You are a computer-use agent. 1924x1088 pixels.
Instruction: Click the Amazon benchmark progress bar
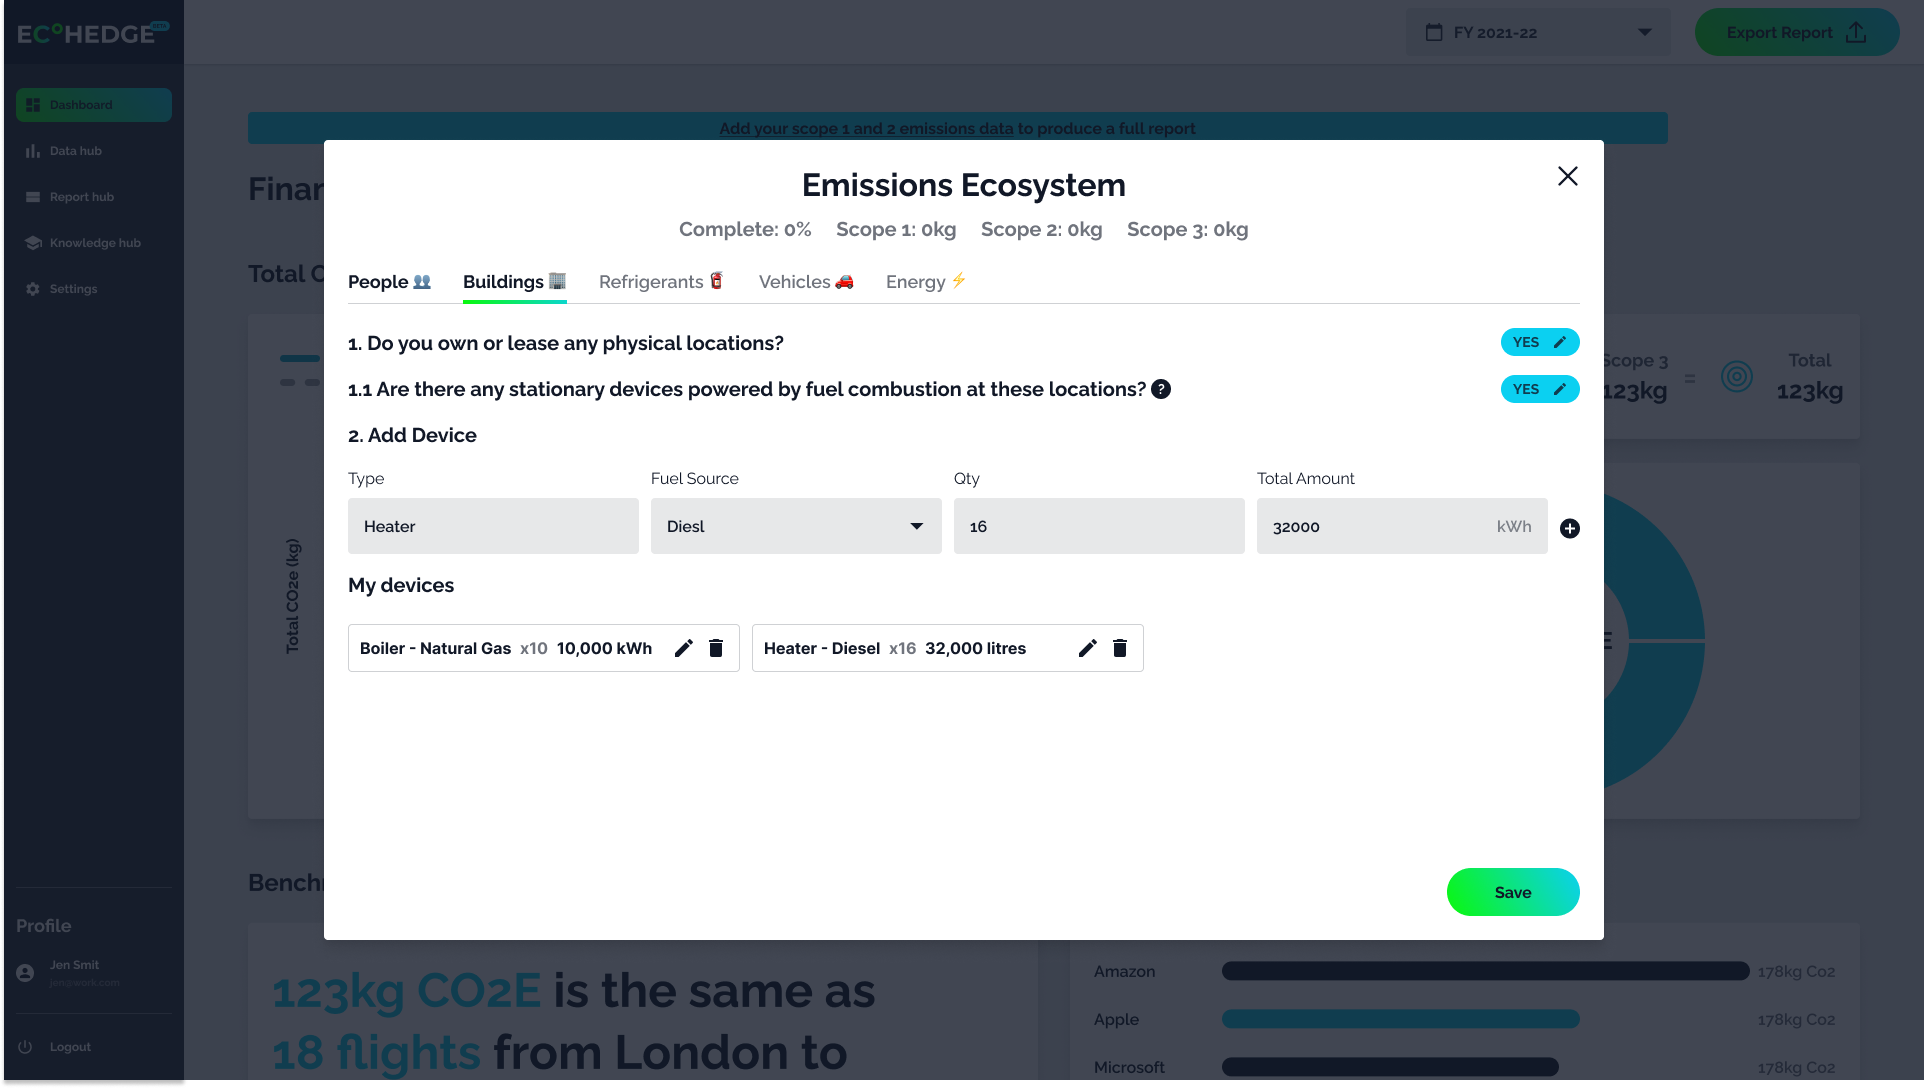(1485, 971)
